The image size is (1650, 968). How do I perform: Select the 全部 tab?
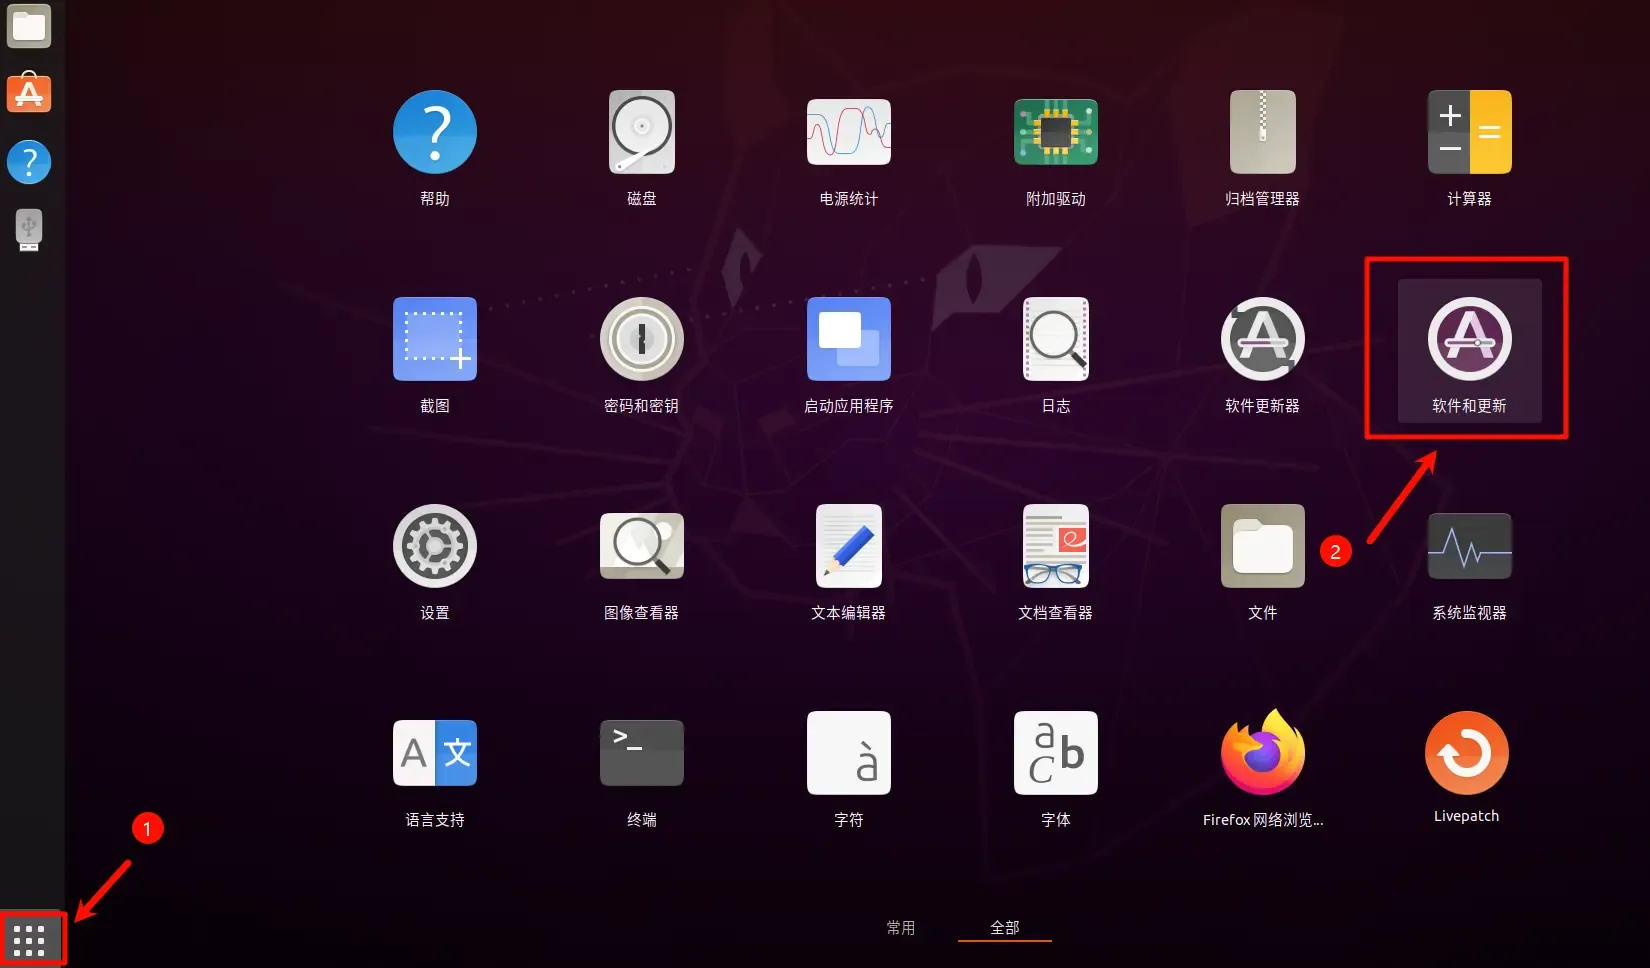(1004, 927)
